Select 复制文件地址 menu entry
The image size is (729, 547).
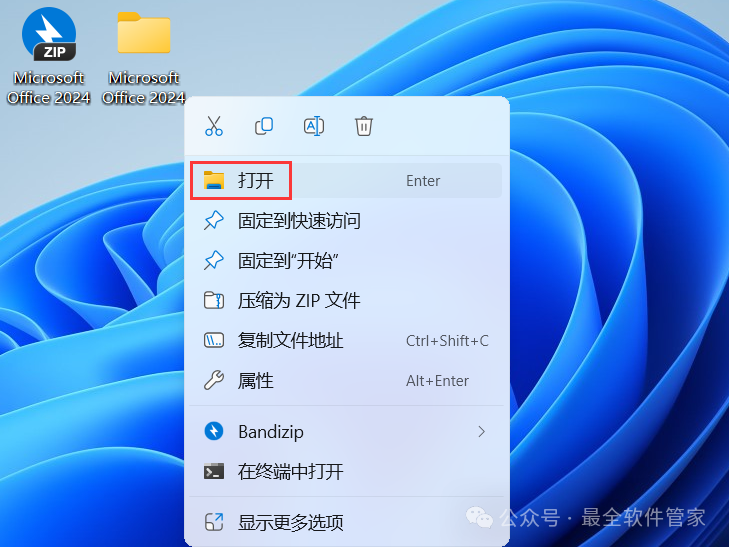[346, 341]
